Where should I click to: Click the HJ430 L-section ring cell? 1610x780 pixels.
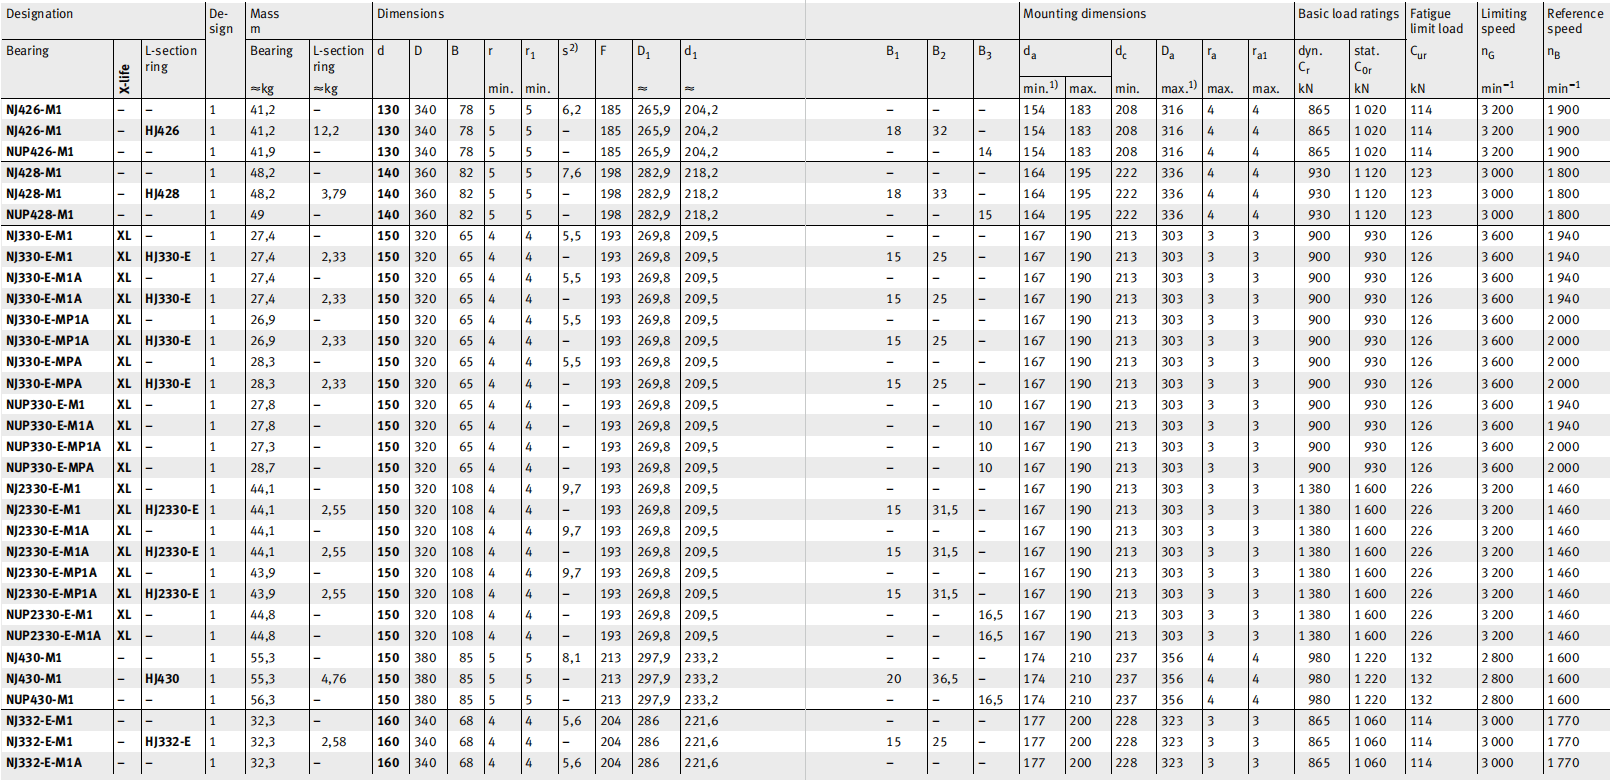(x=162, y=679)
